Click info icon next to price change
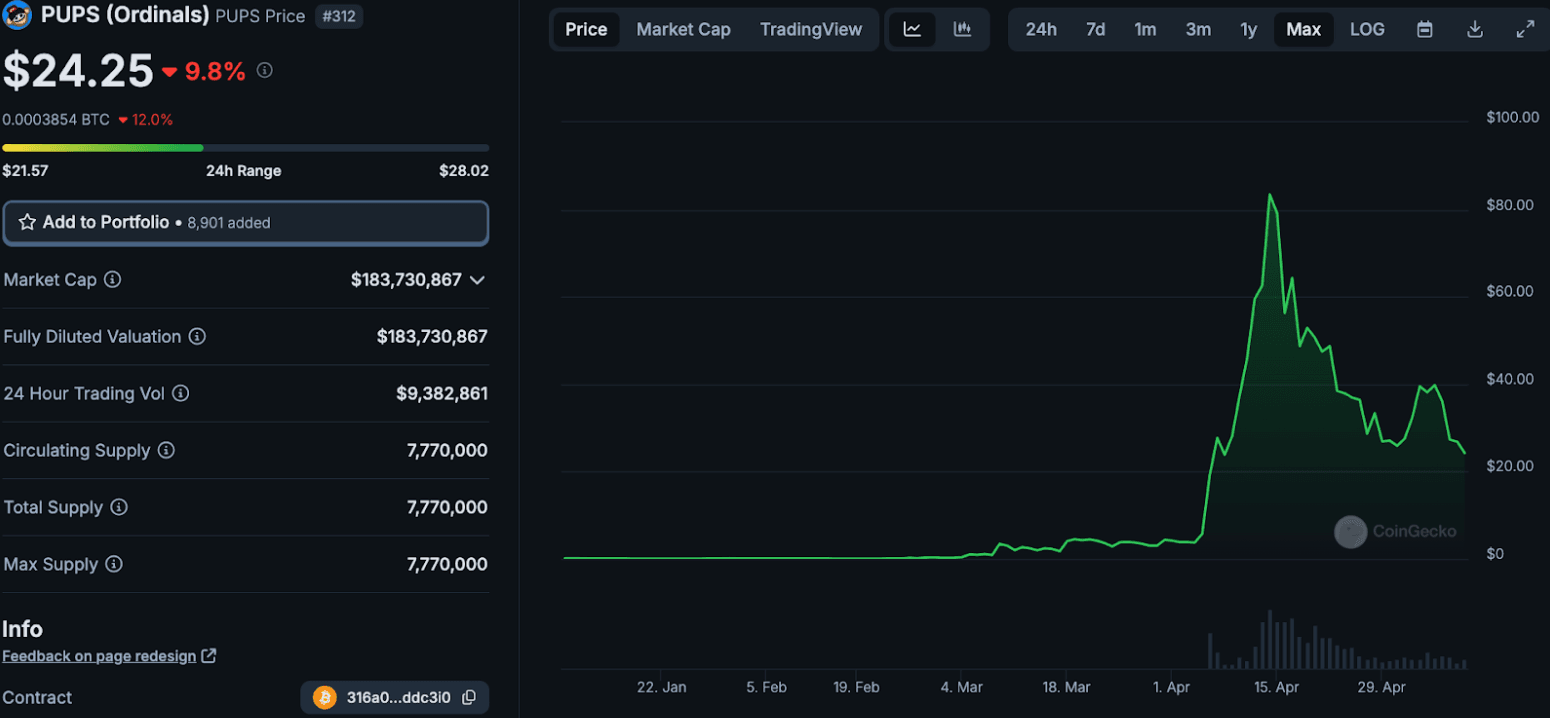The width and height of the screenshot is (1550, 718). [x=265, y=71]
